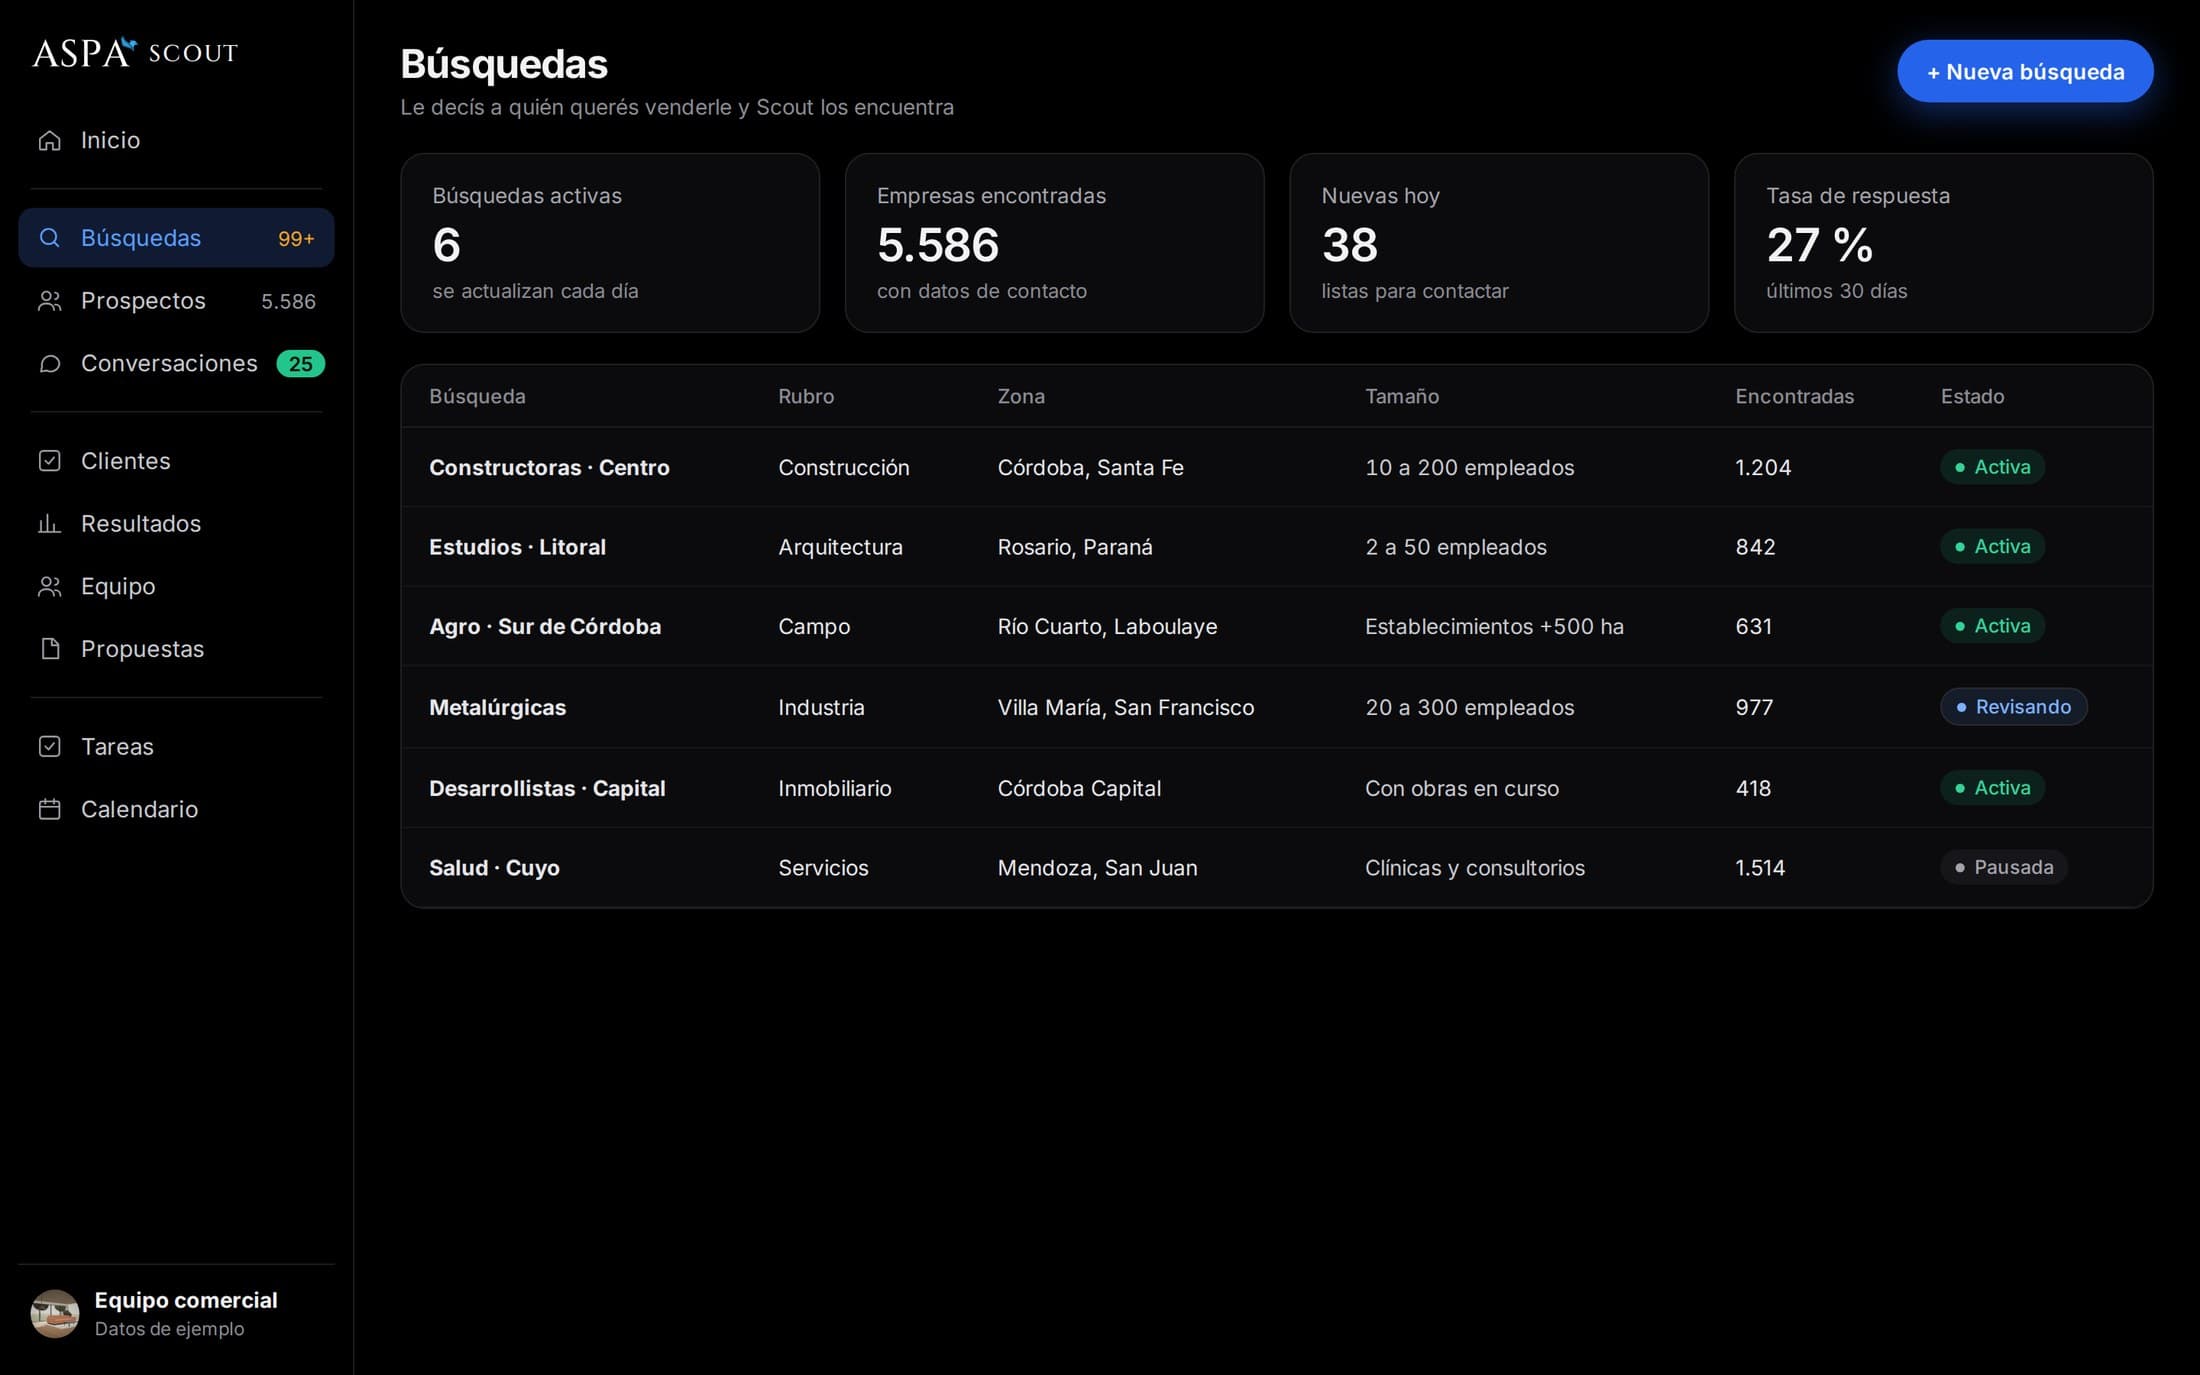Sort by the Rubro column header
This screenshot has height=1375, width=2200.
click(806, 397)
